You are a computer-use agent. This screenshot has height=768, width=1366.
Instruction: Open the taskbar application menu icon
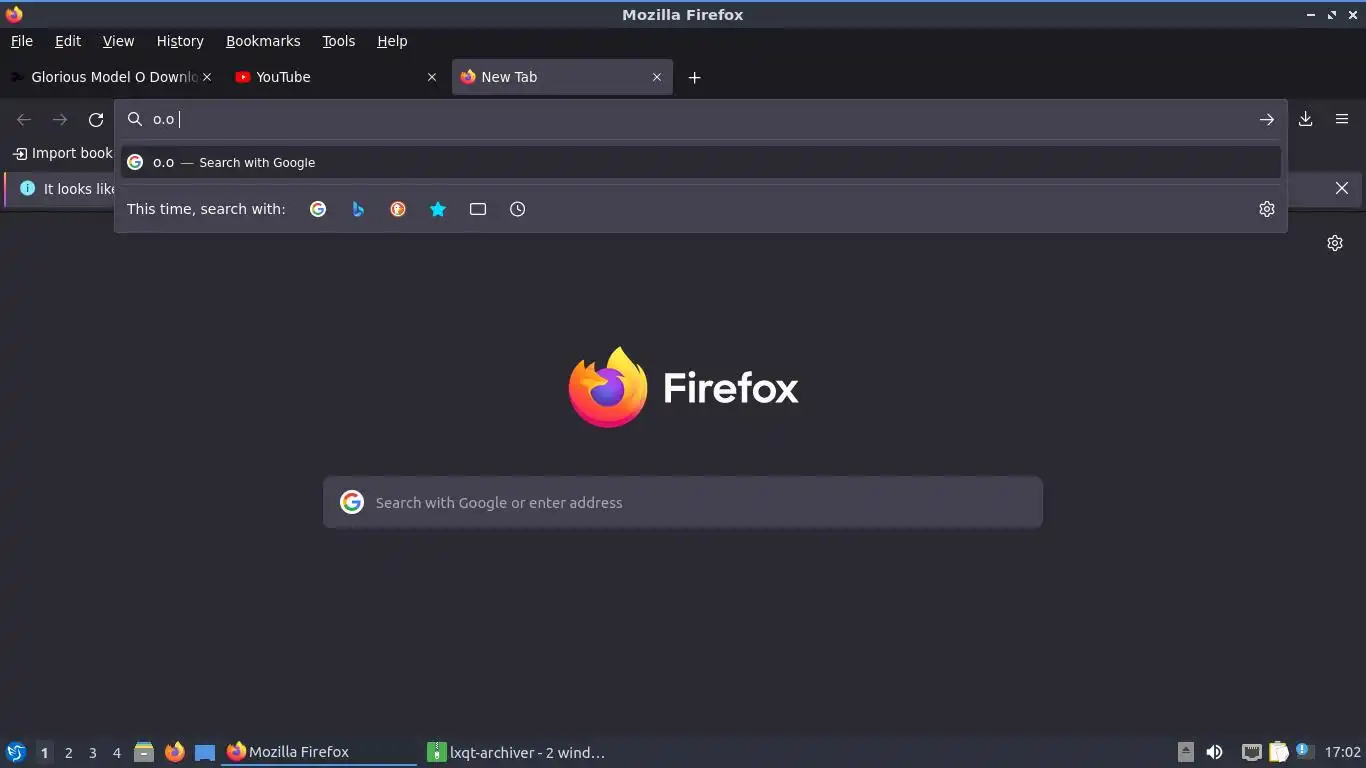pyautogui.click(x=16, y=752)
